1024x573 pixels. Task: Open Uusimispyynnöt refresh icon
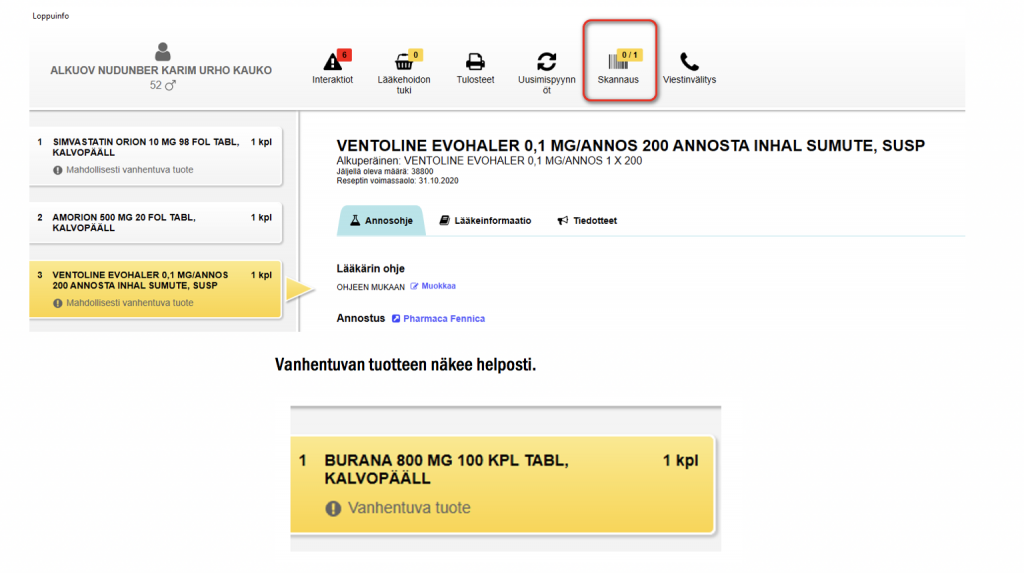[547, 62]
